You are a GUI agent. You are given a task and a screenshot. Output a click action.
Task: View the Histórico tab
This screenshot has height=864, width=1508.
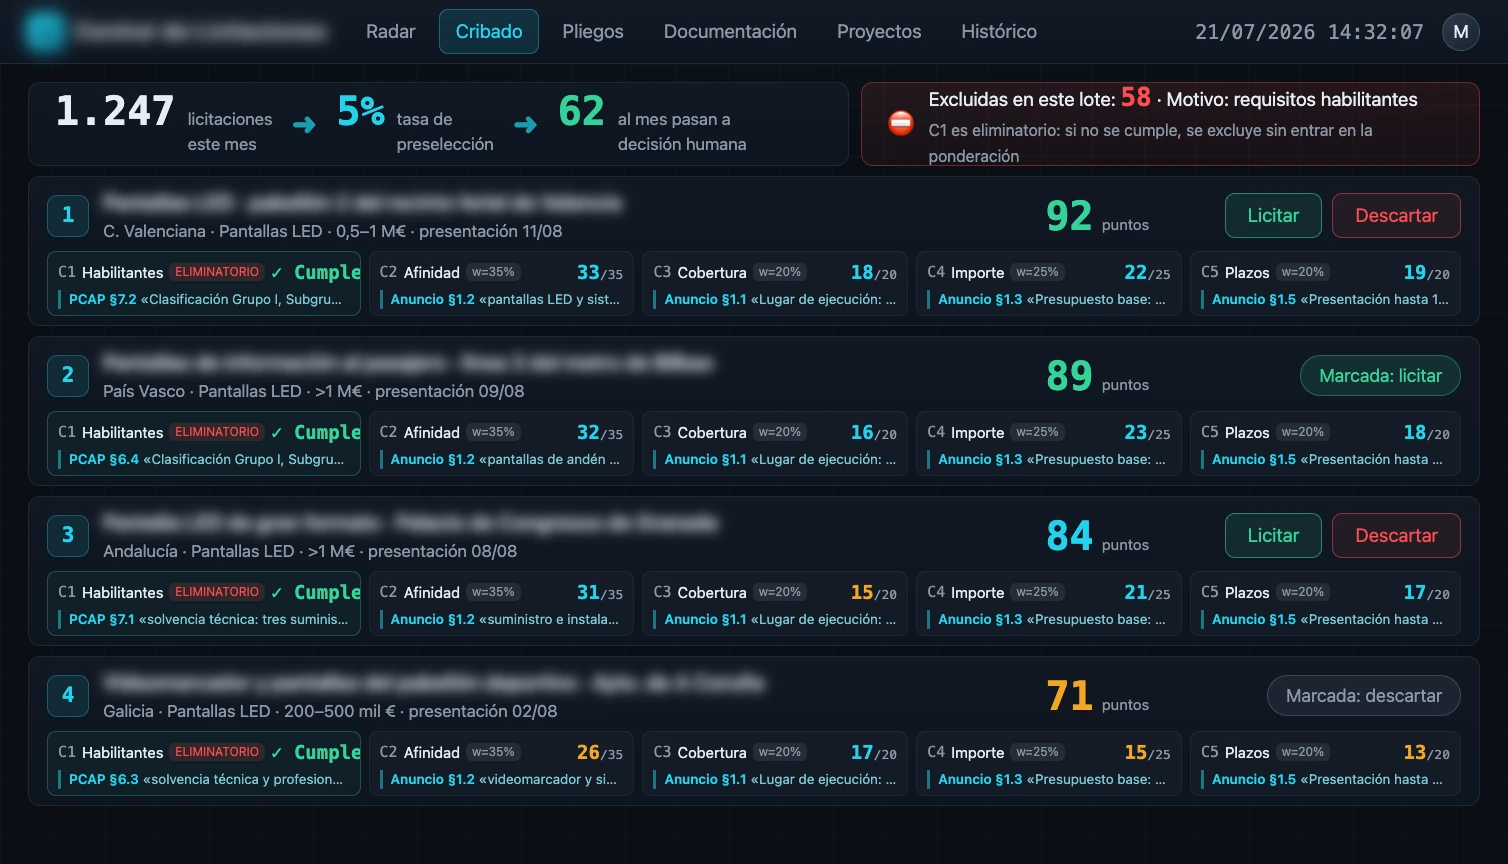(x=999, y=32)
